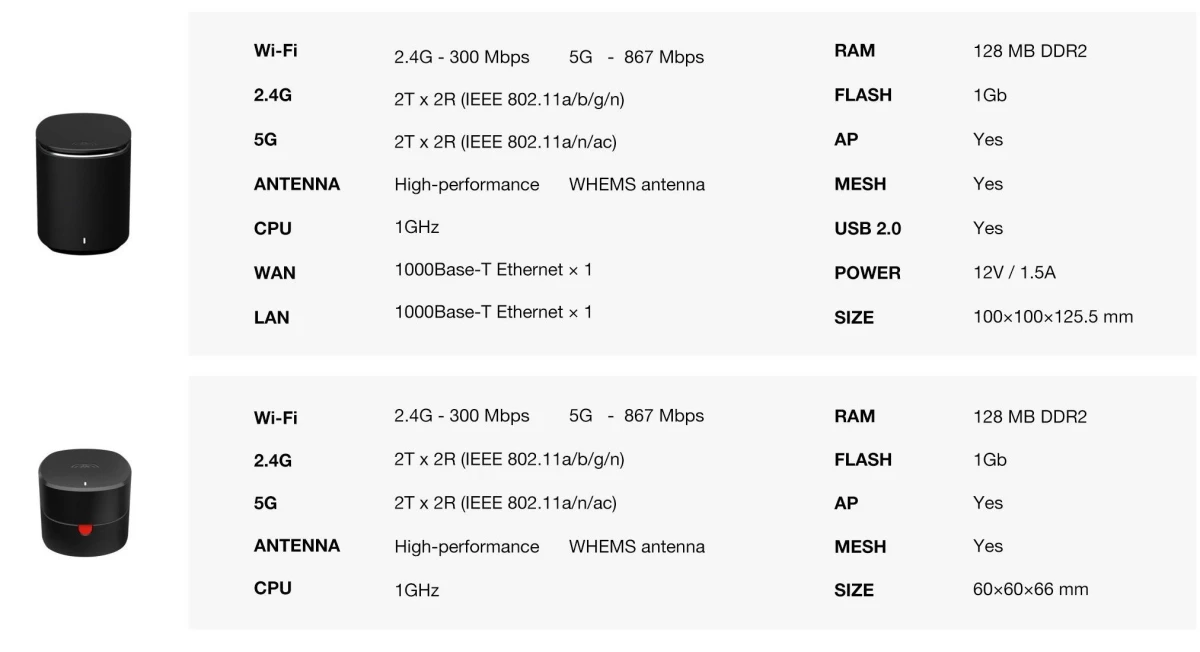Select the small router's CPU label
The height and width of the screenshot is (652, 1200).
[272, 588]
